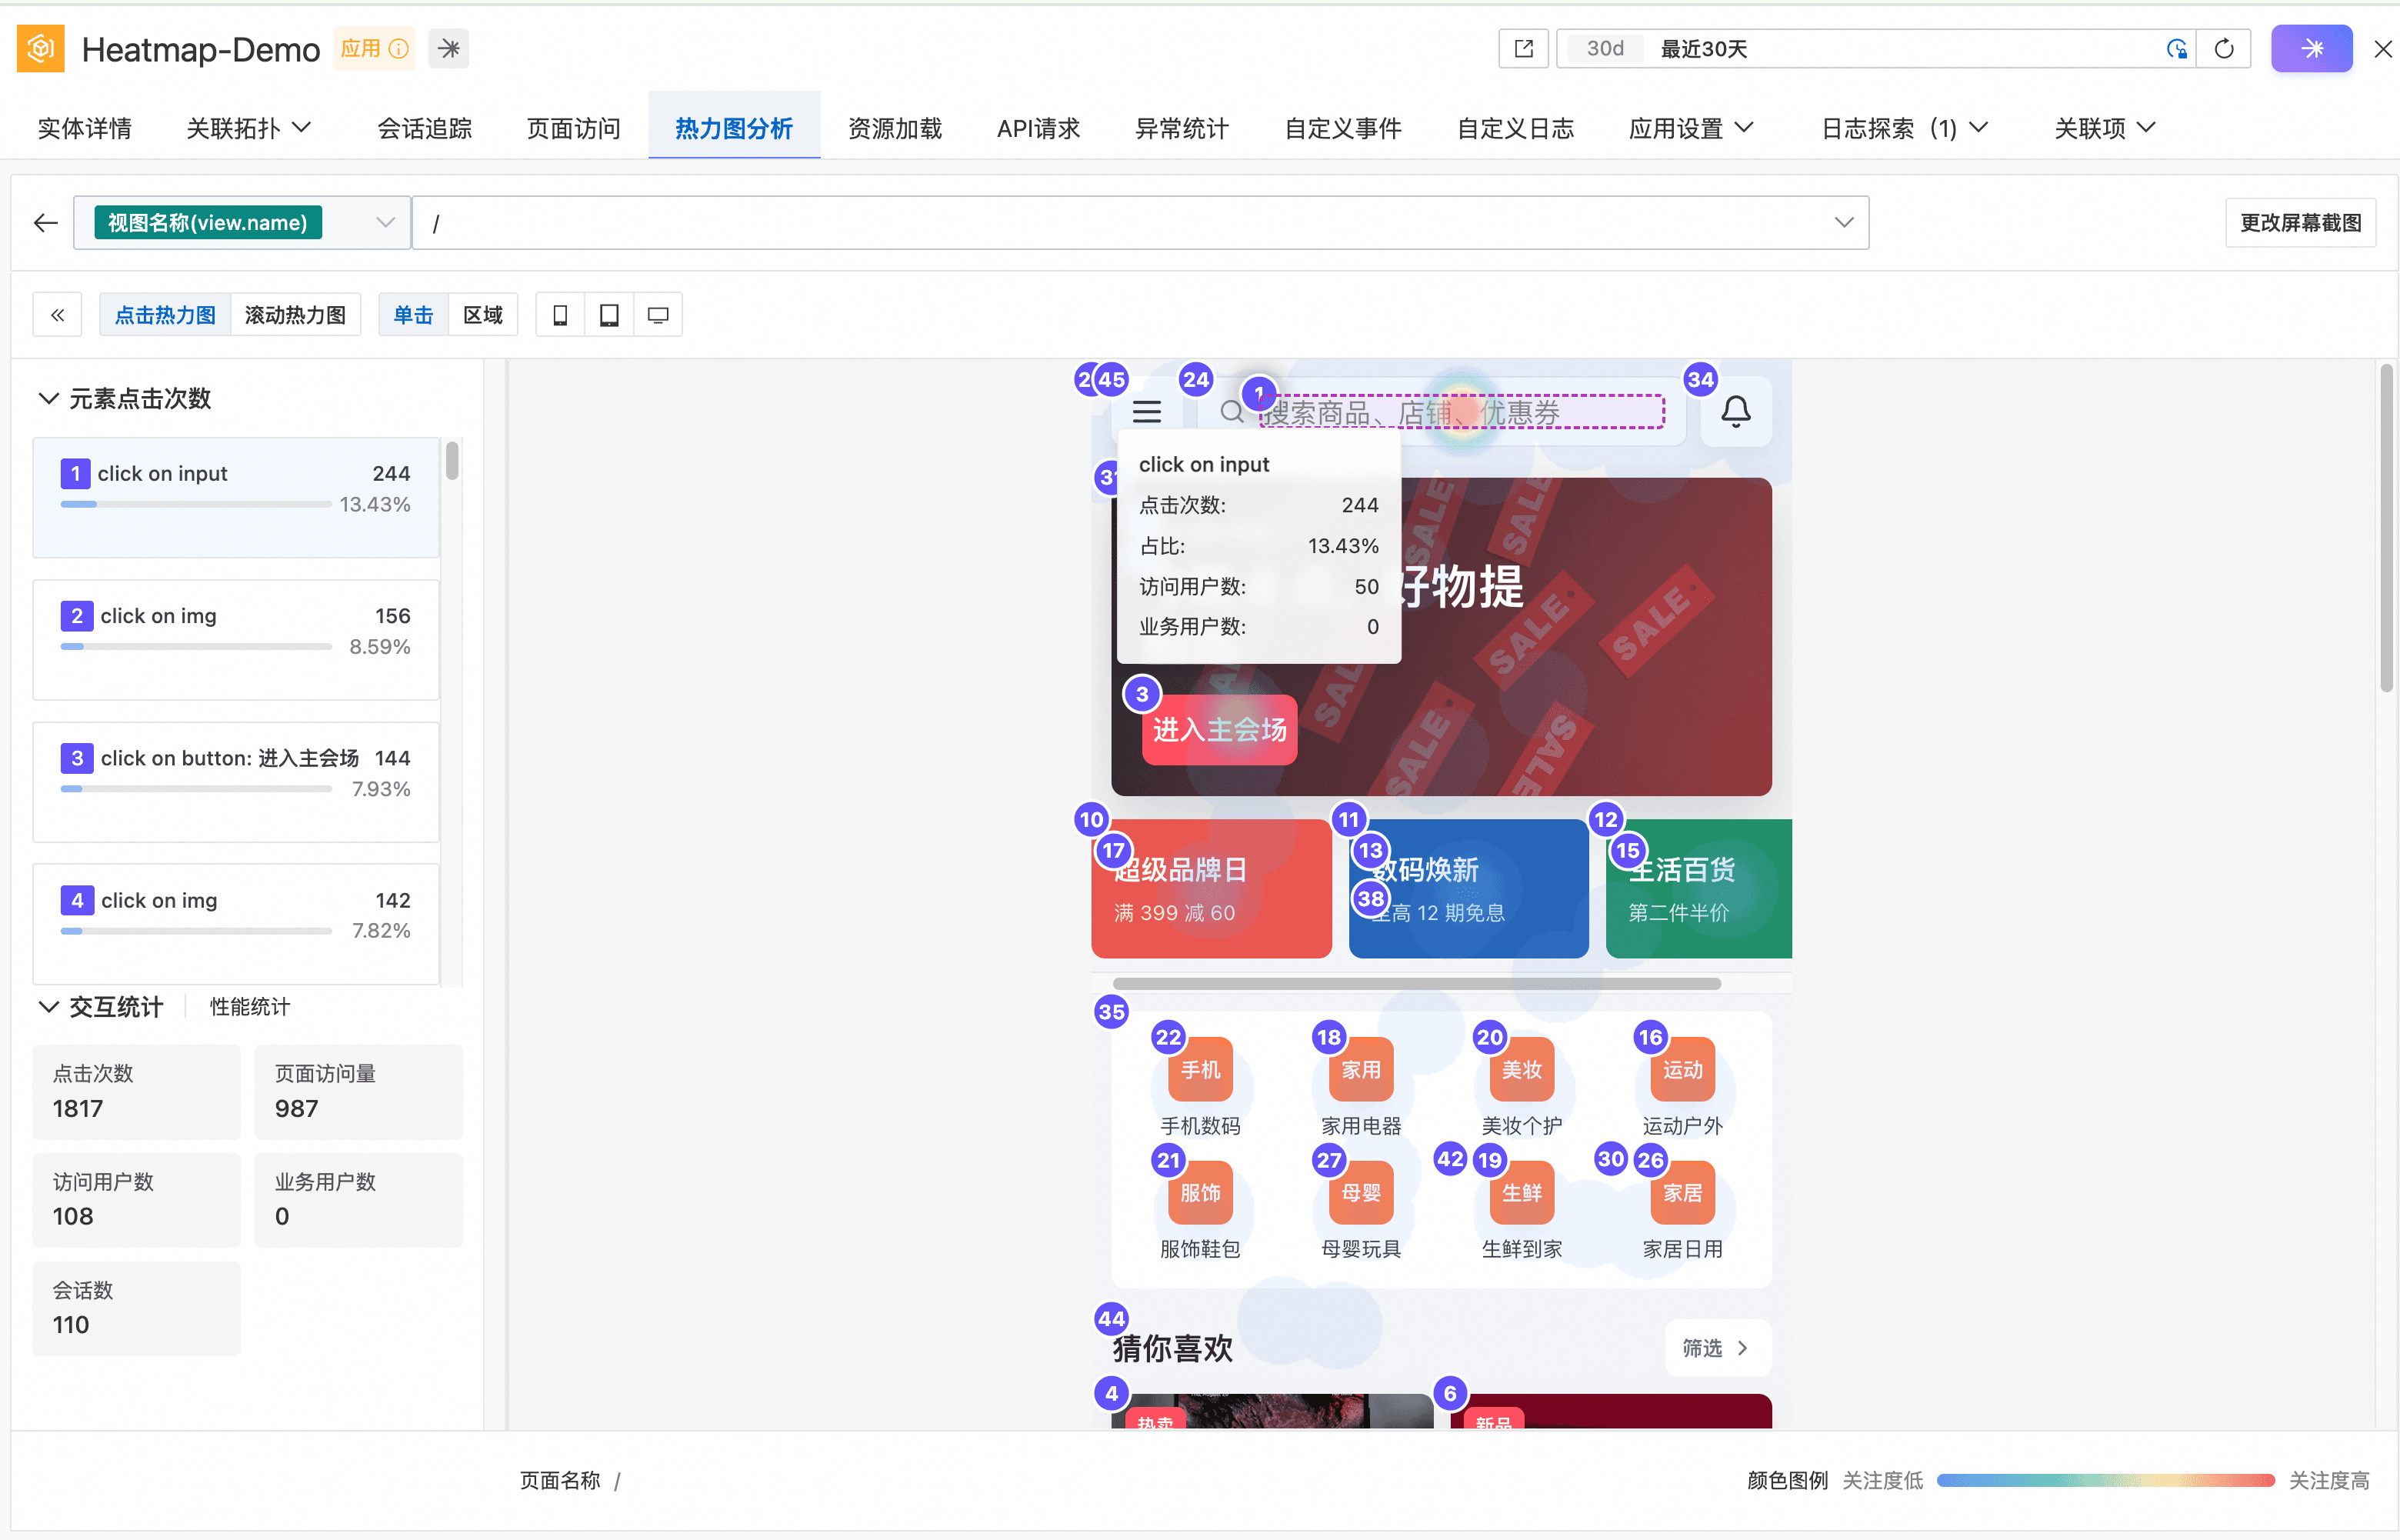Switch to 点击热力图 mode
The width and height of the screenshot is (2400, 1540).
point(165,315)
